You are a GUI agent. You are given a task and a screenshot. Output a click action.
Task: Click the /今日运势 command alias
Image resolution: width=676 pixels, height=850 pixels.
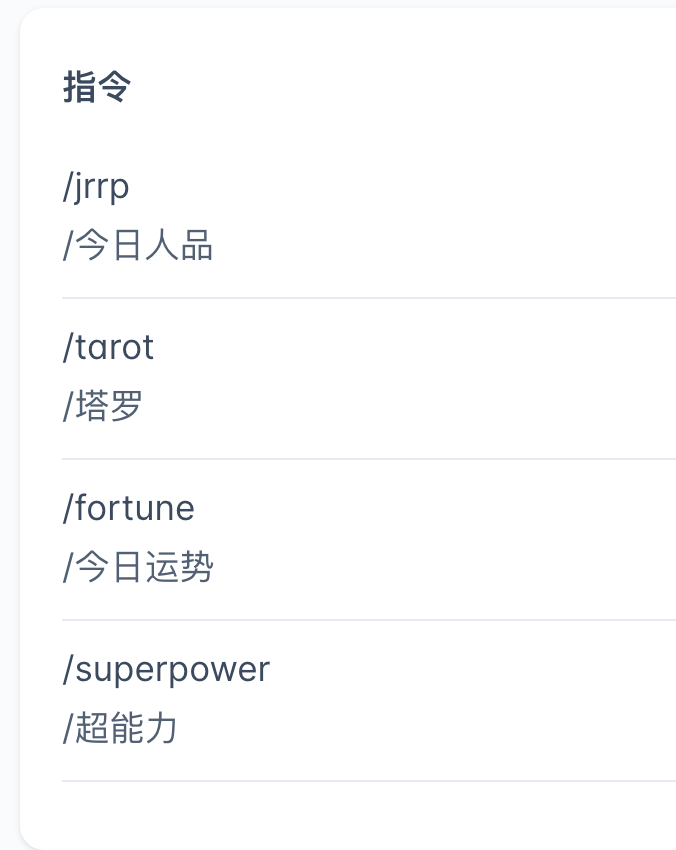[138, 568]
